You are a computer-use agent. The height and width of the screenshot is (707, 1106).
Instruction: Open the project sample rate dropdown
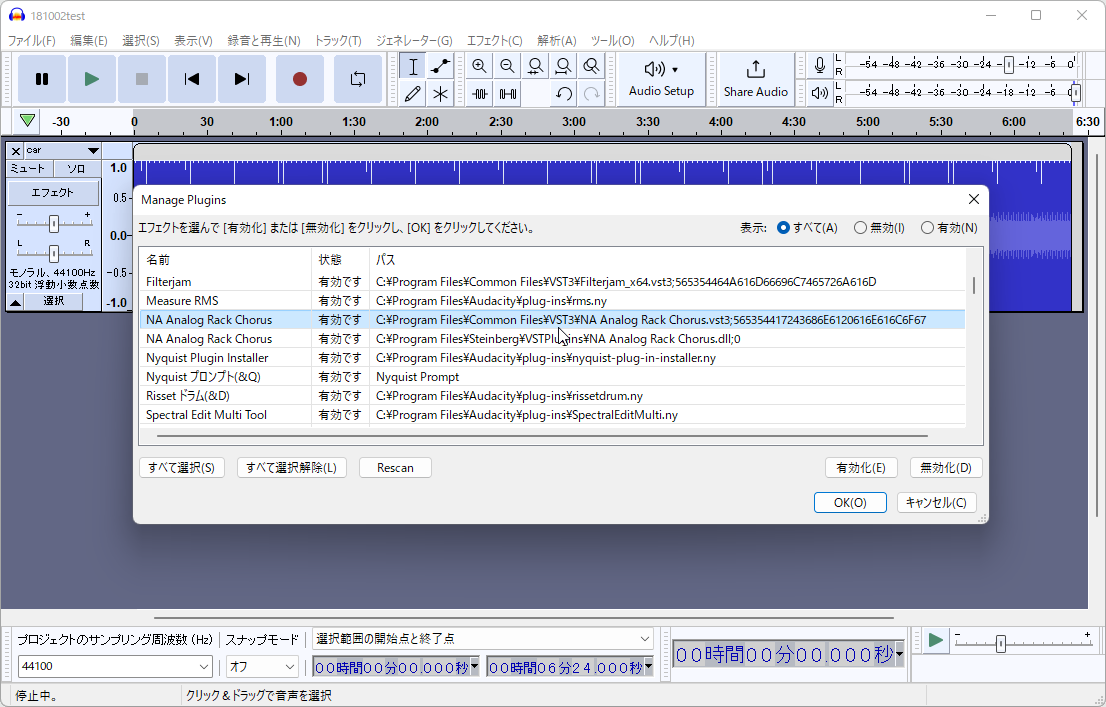click(205, 666)
